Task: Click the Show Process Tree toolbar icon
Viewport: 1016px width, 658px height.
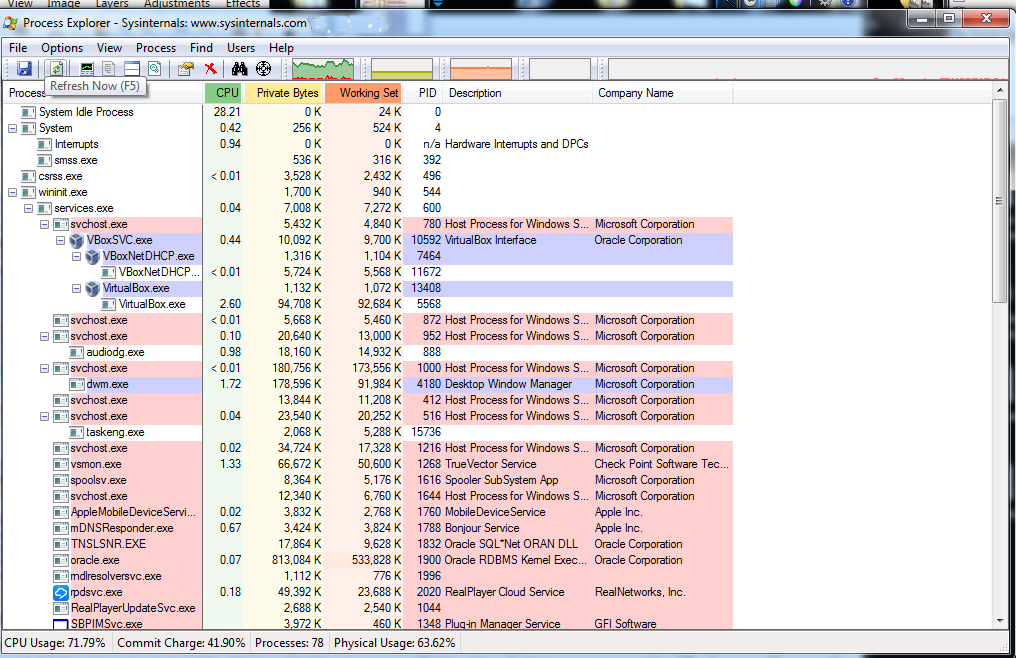Action: point(109,69)
